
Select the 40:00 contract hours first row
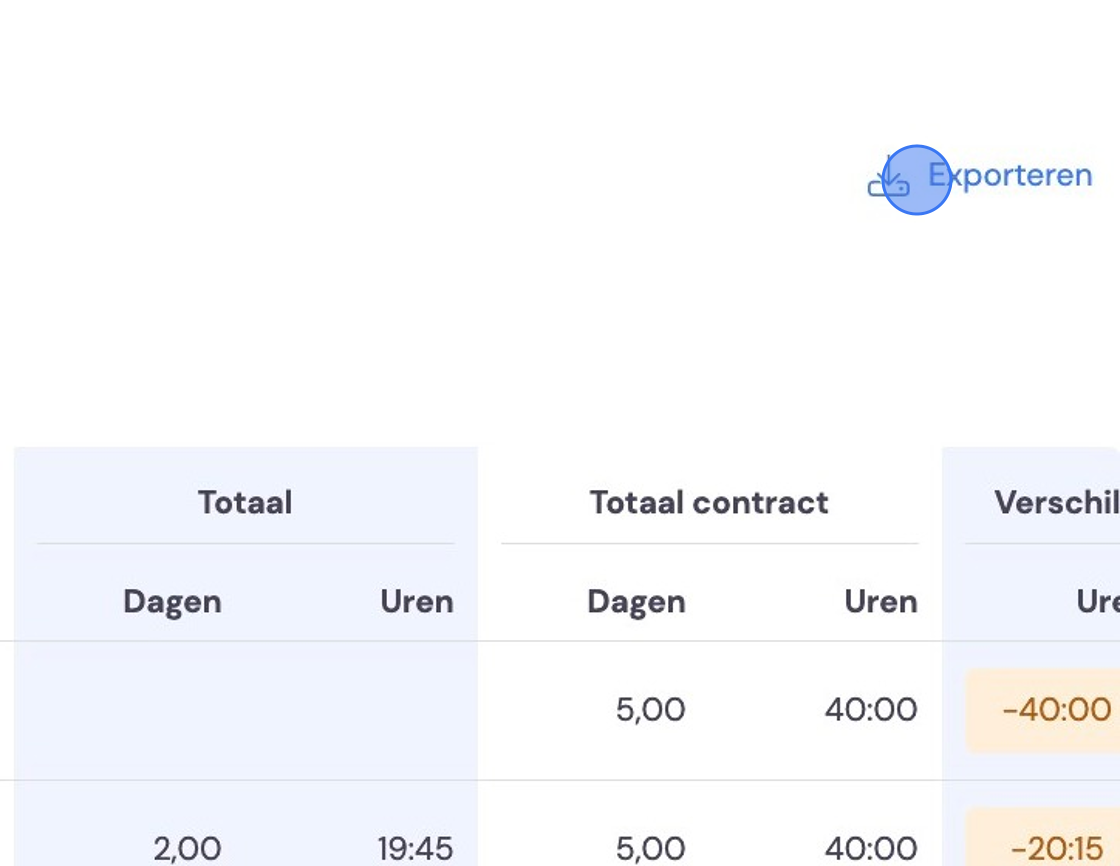click(x=871, y=710)
